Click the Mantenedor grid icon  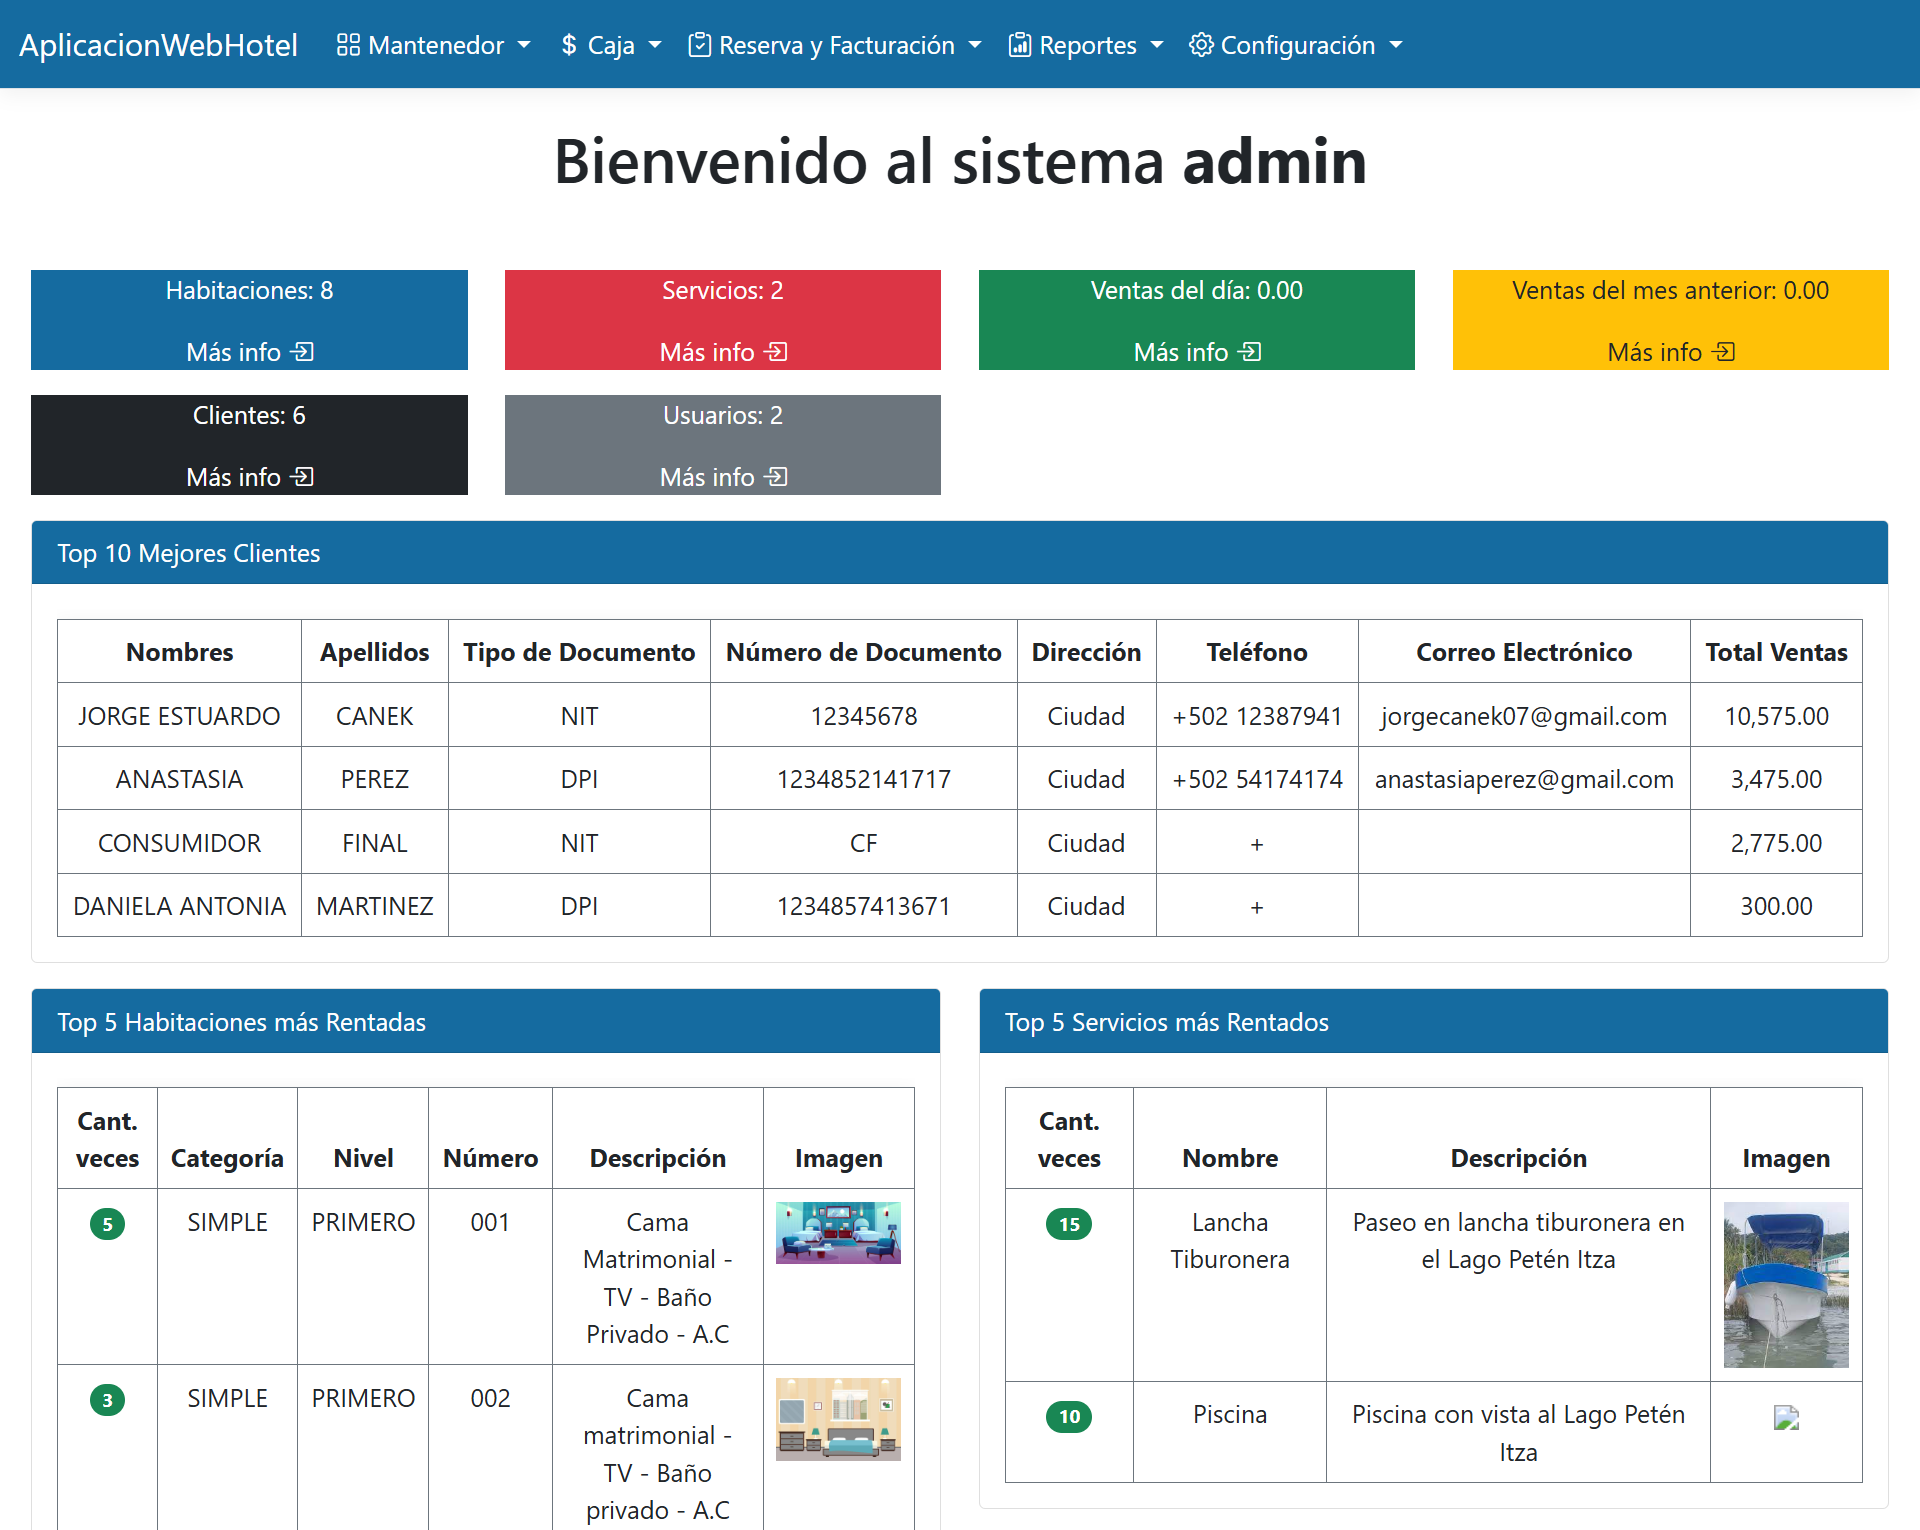(347, 45)
